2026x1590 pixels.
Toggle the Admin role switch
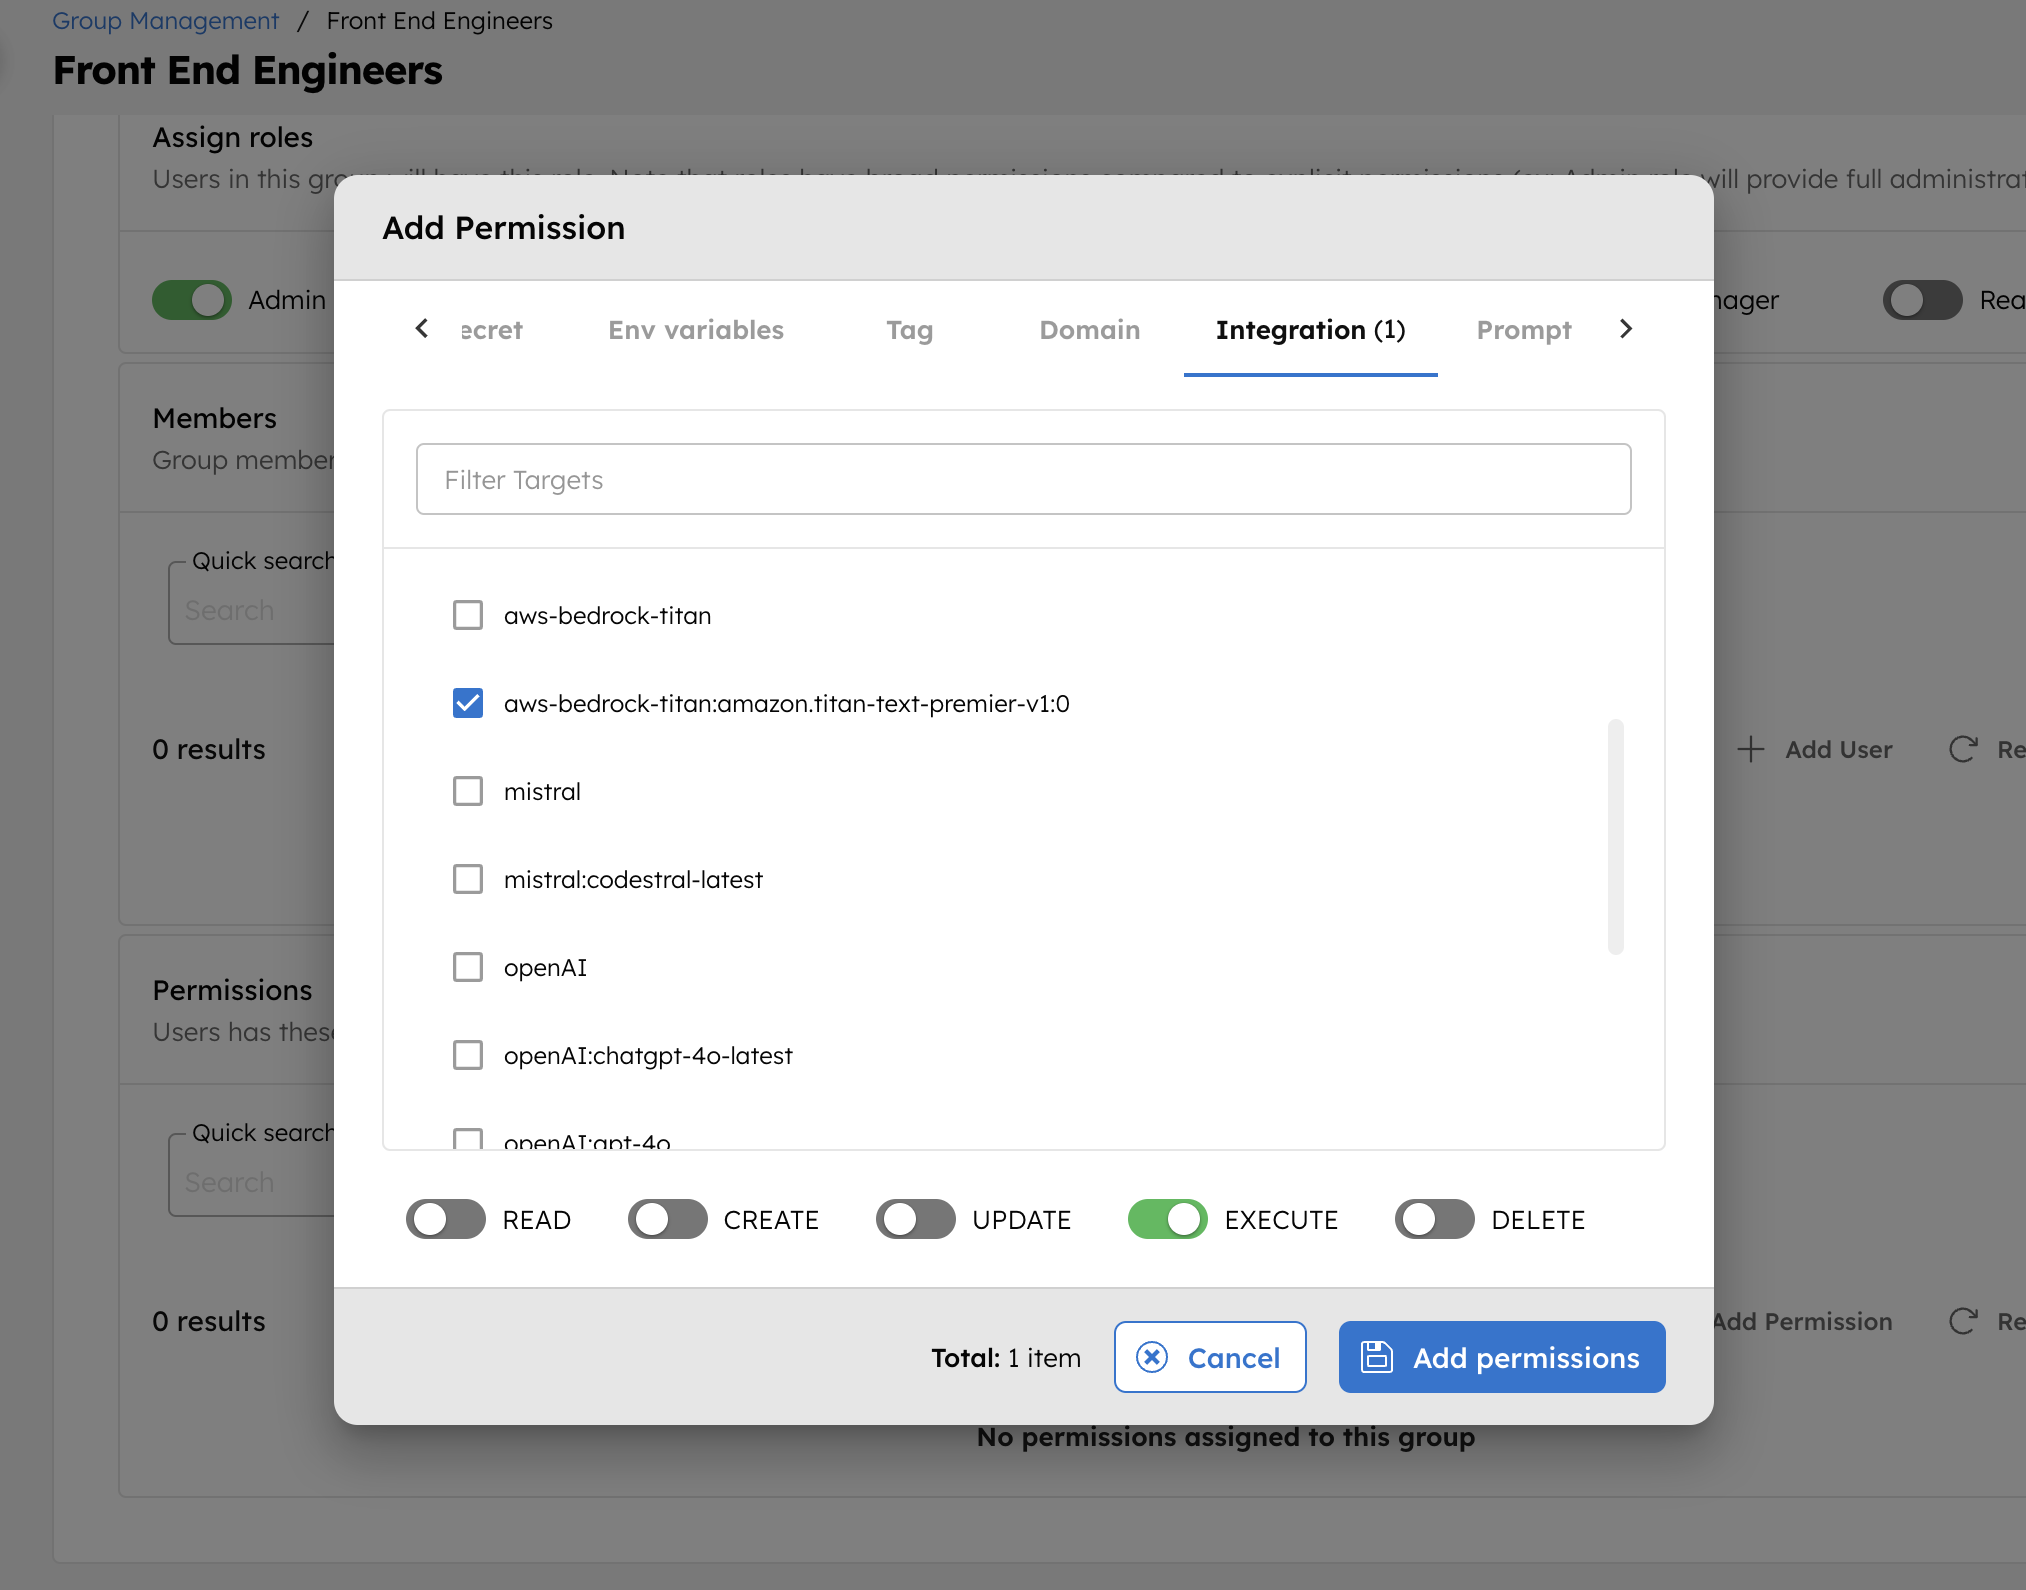click(192, 300)
